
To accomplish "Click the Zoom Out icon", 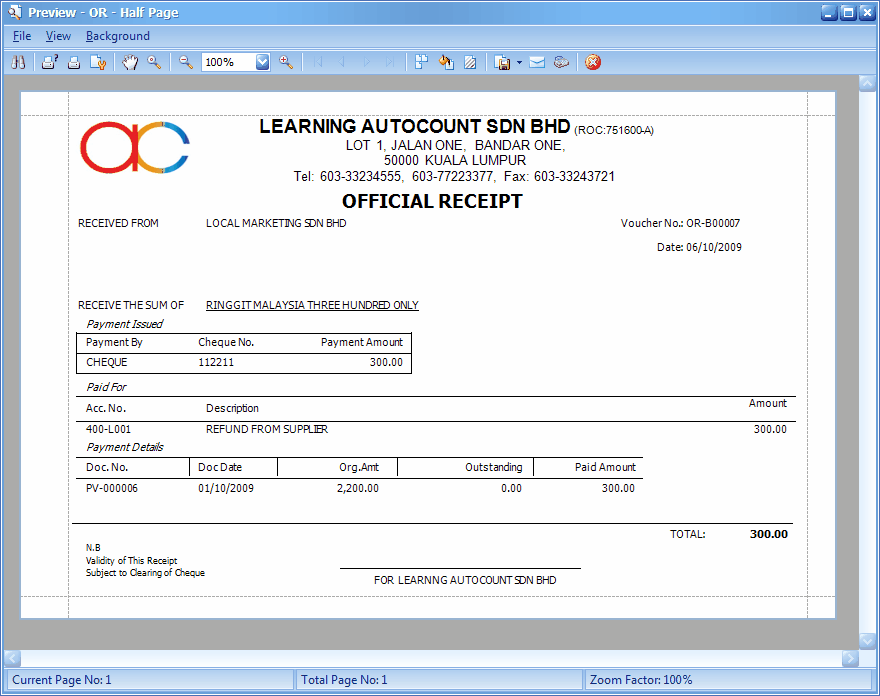I will point(186,62).
